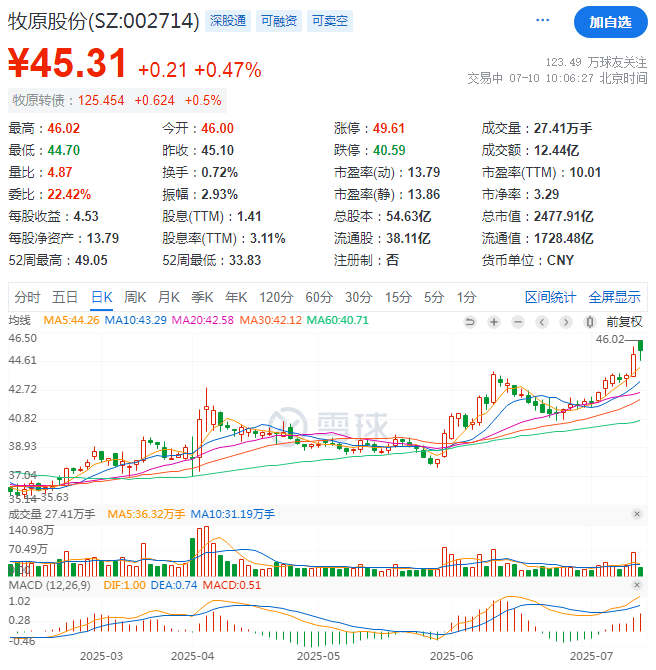The image size is (656, 670).
Task: Click the MA20:42.58 moving average label
Action: click(203, 320)
